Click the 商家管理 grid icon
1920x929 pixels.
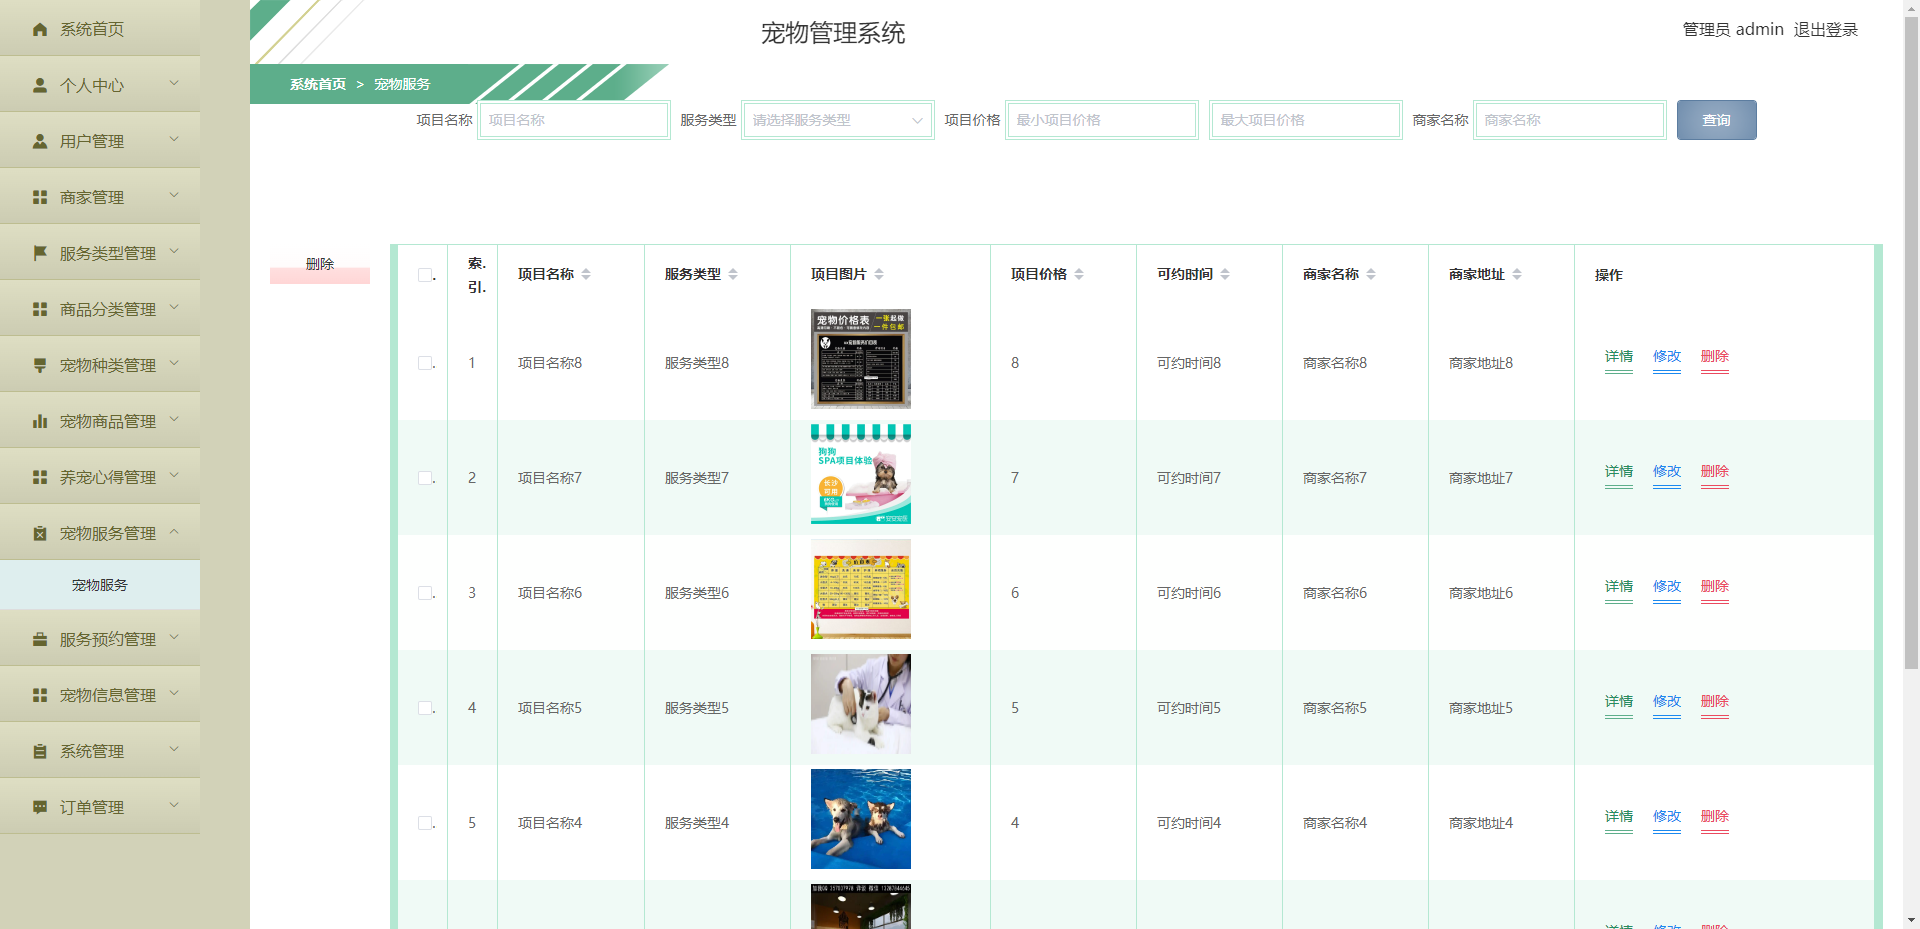click(38, 196)
